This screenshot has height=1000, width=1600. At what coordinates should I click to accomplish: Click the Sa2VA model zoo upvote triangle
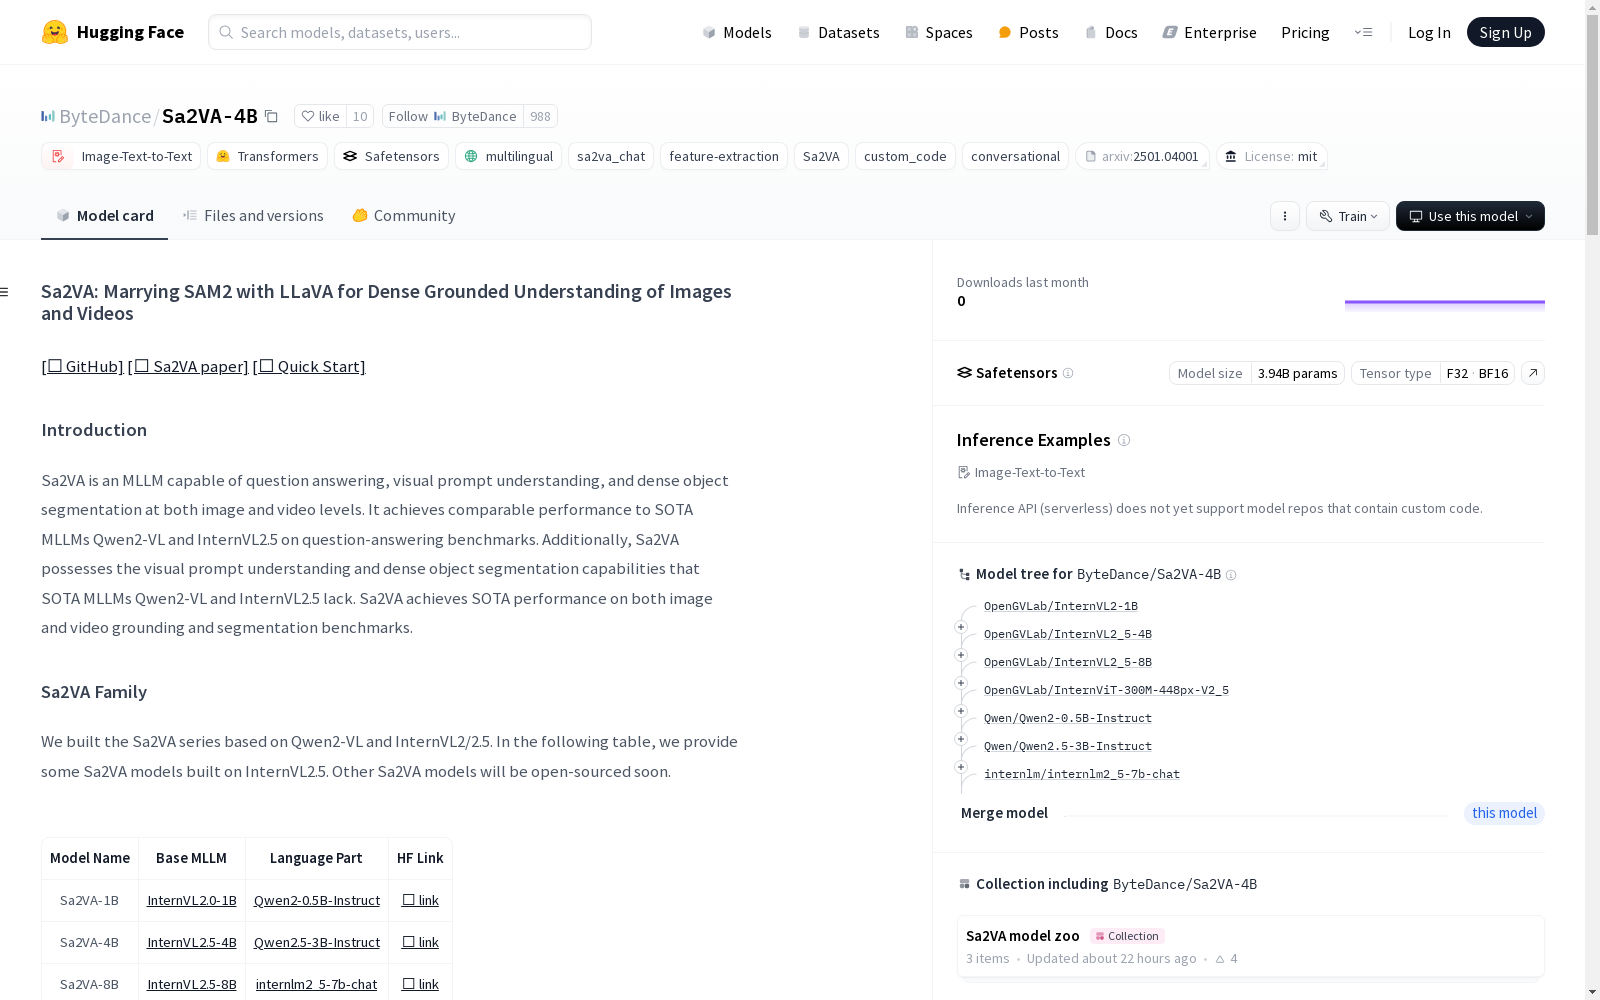(1220, 959)
